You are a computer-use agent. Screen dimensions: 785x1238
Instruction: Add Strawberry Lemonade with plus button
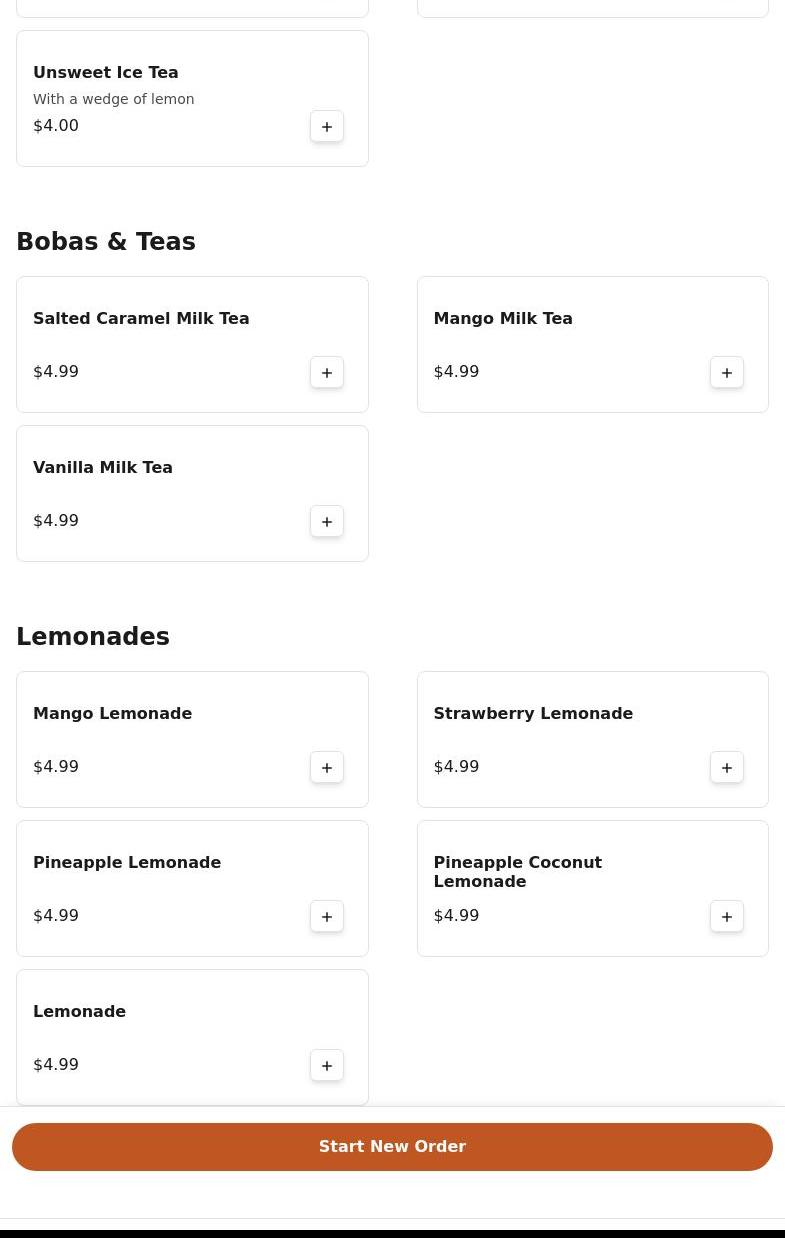727,767
